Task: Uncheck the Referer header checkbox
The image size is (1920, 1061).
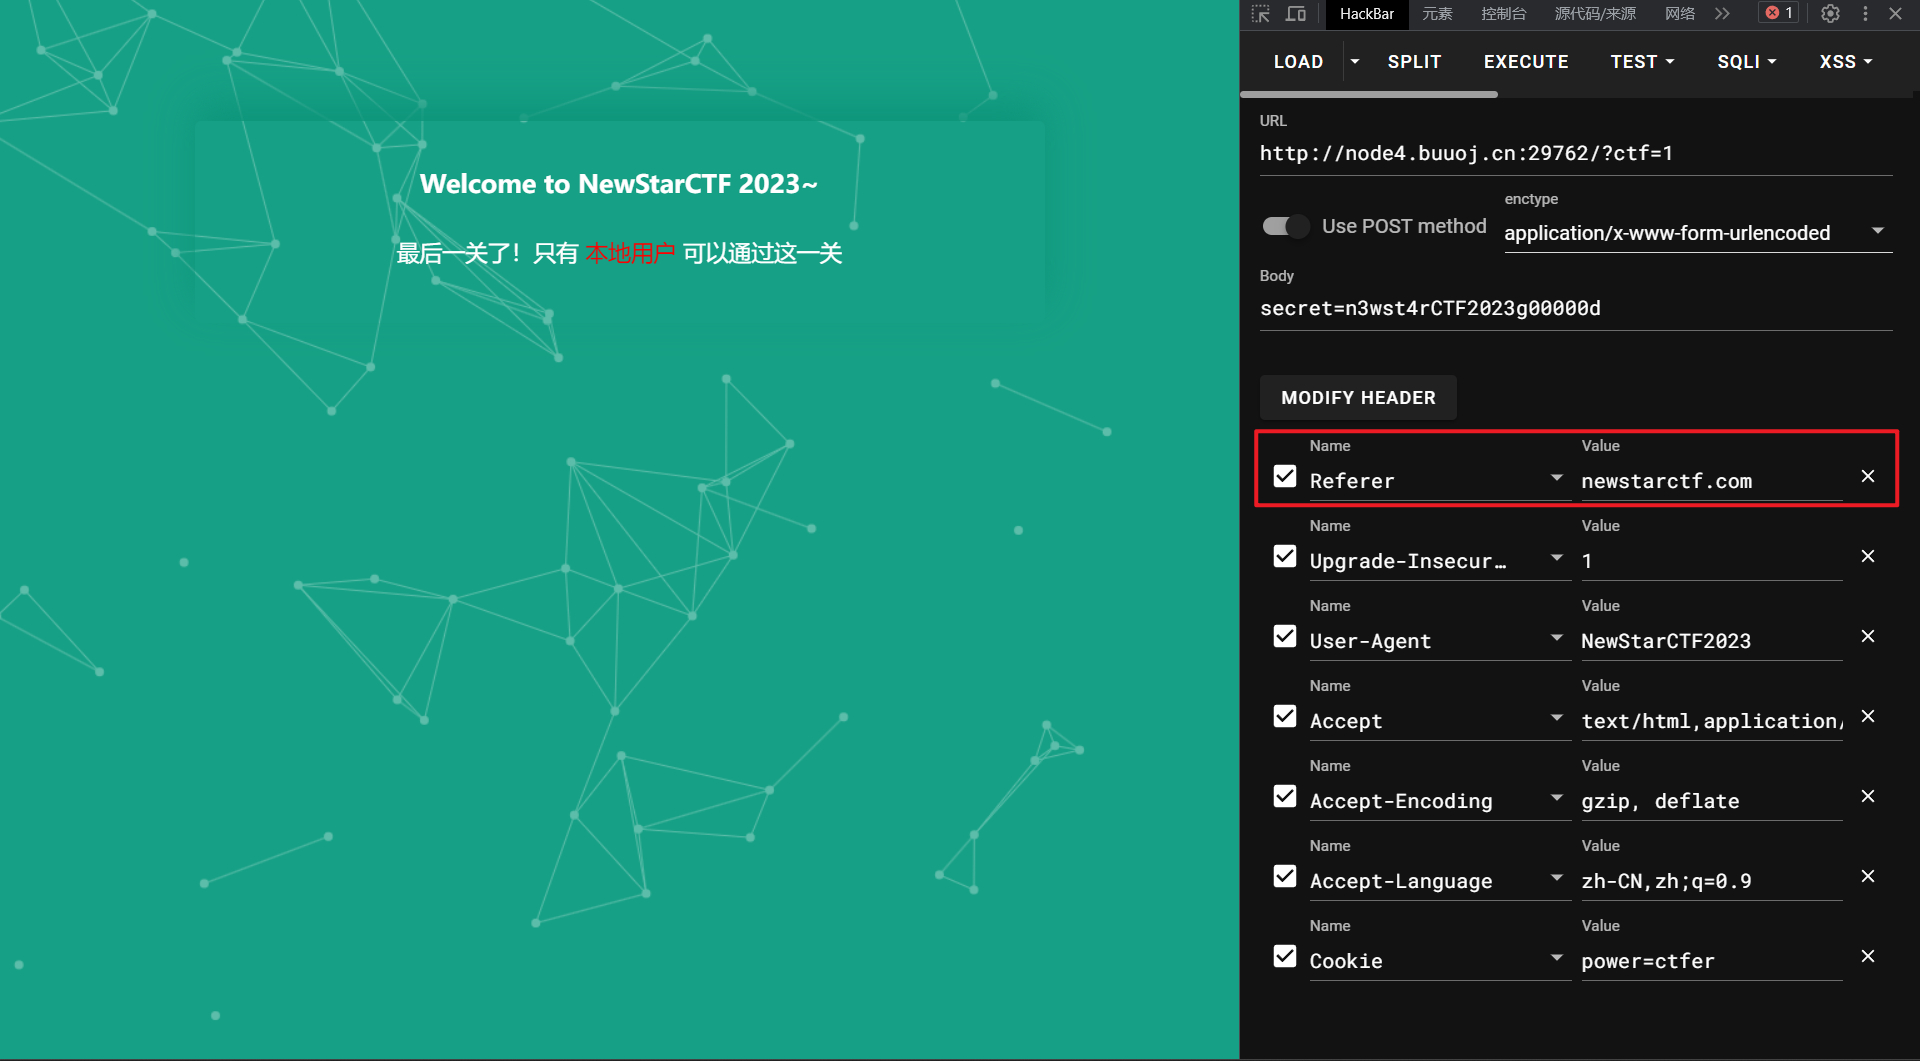Action: tap(1285, 476)
